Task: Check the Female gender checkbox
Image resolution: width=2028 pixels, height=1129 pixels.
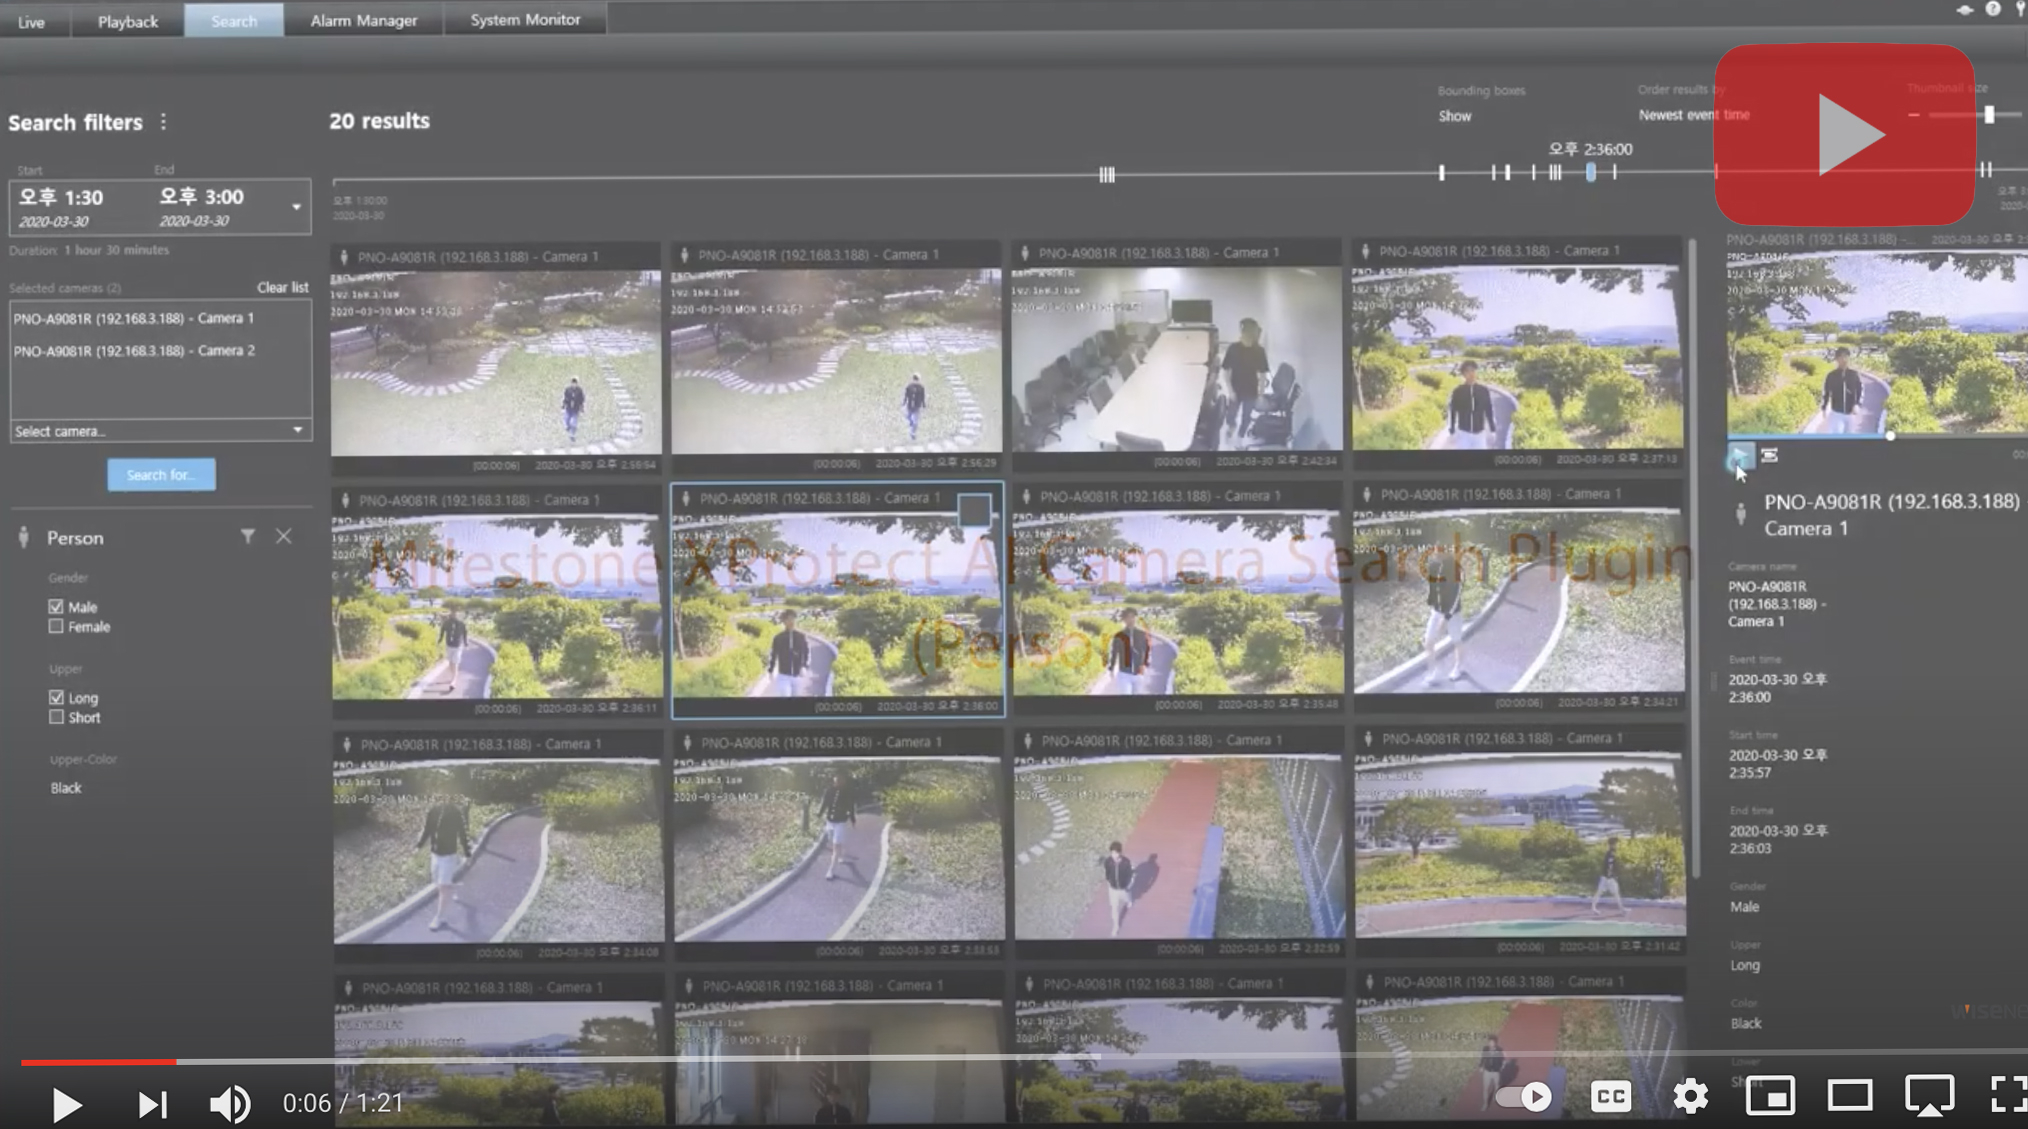Action: (x=56, y=626)
